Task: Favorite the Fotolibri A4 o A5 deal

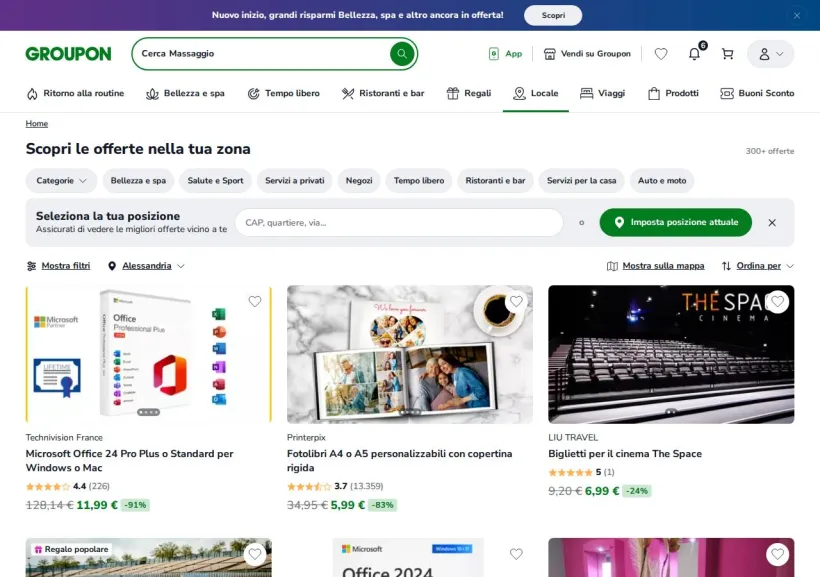Action: coord(516,301)
